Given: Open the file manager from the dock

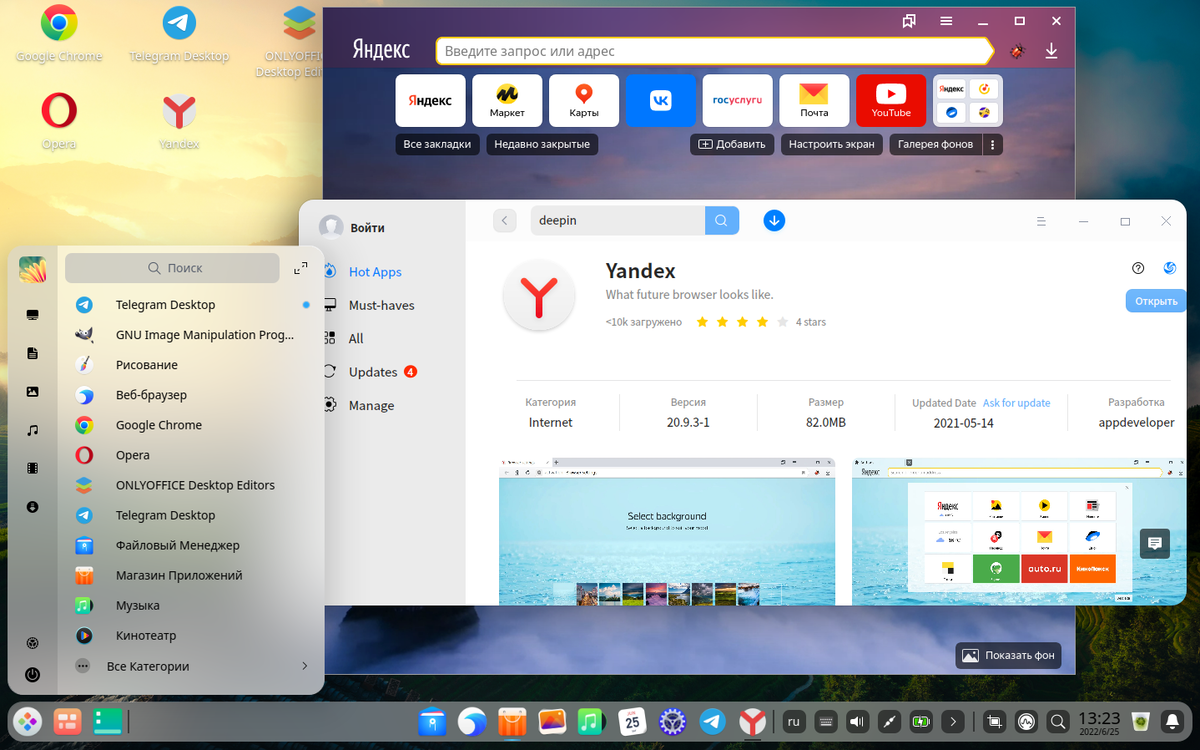Looking at the screenshot, I should (431, 721).
